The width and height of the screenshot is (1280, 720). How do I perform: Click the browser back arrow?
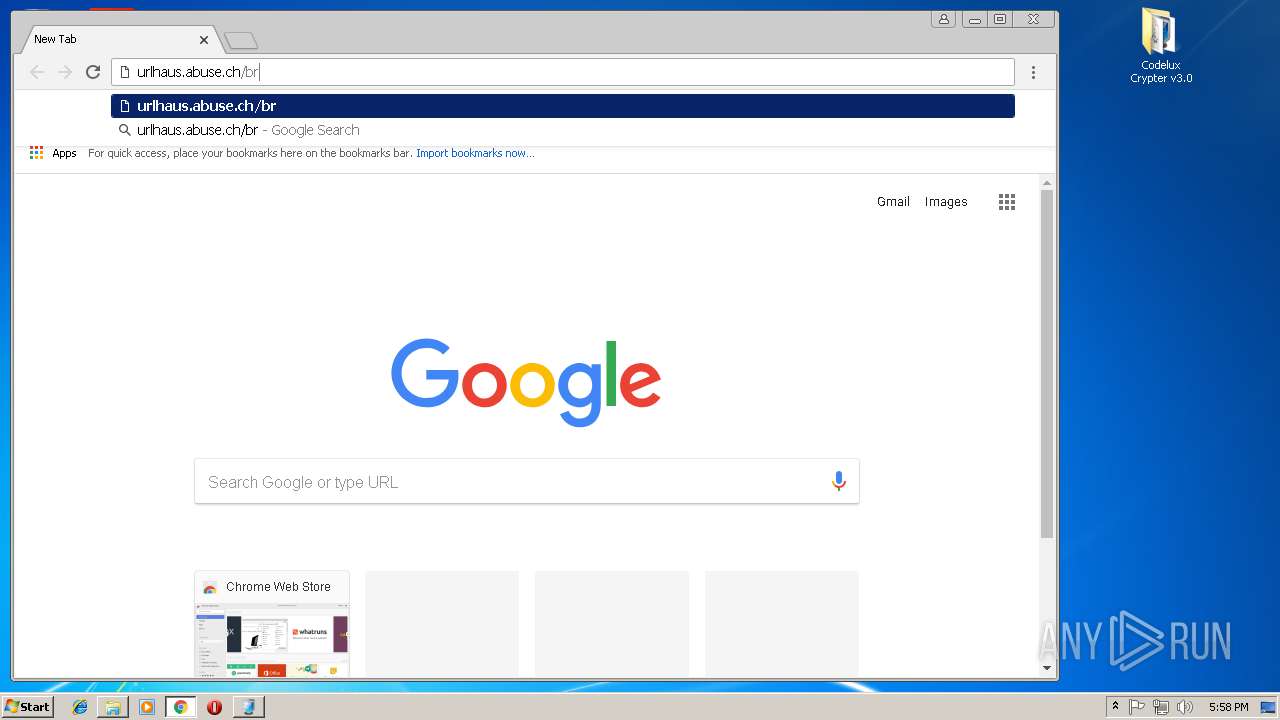click(x=37, y=72)
